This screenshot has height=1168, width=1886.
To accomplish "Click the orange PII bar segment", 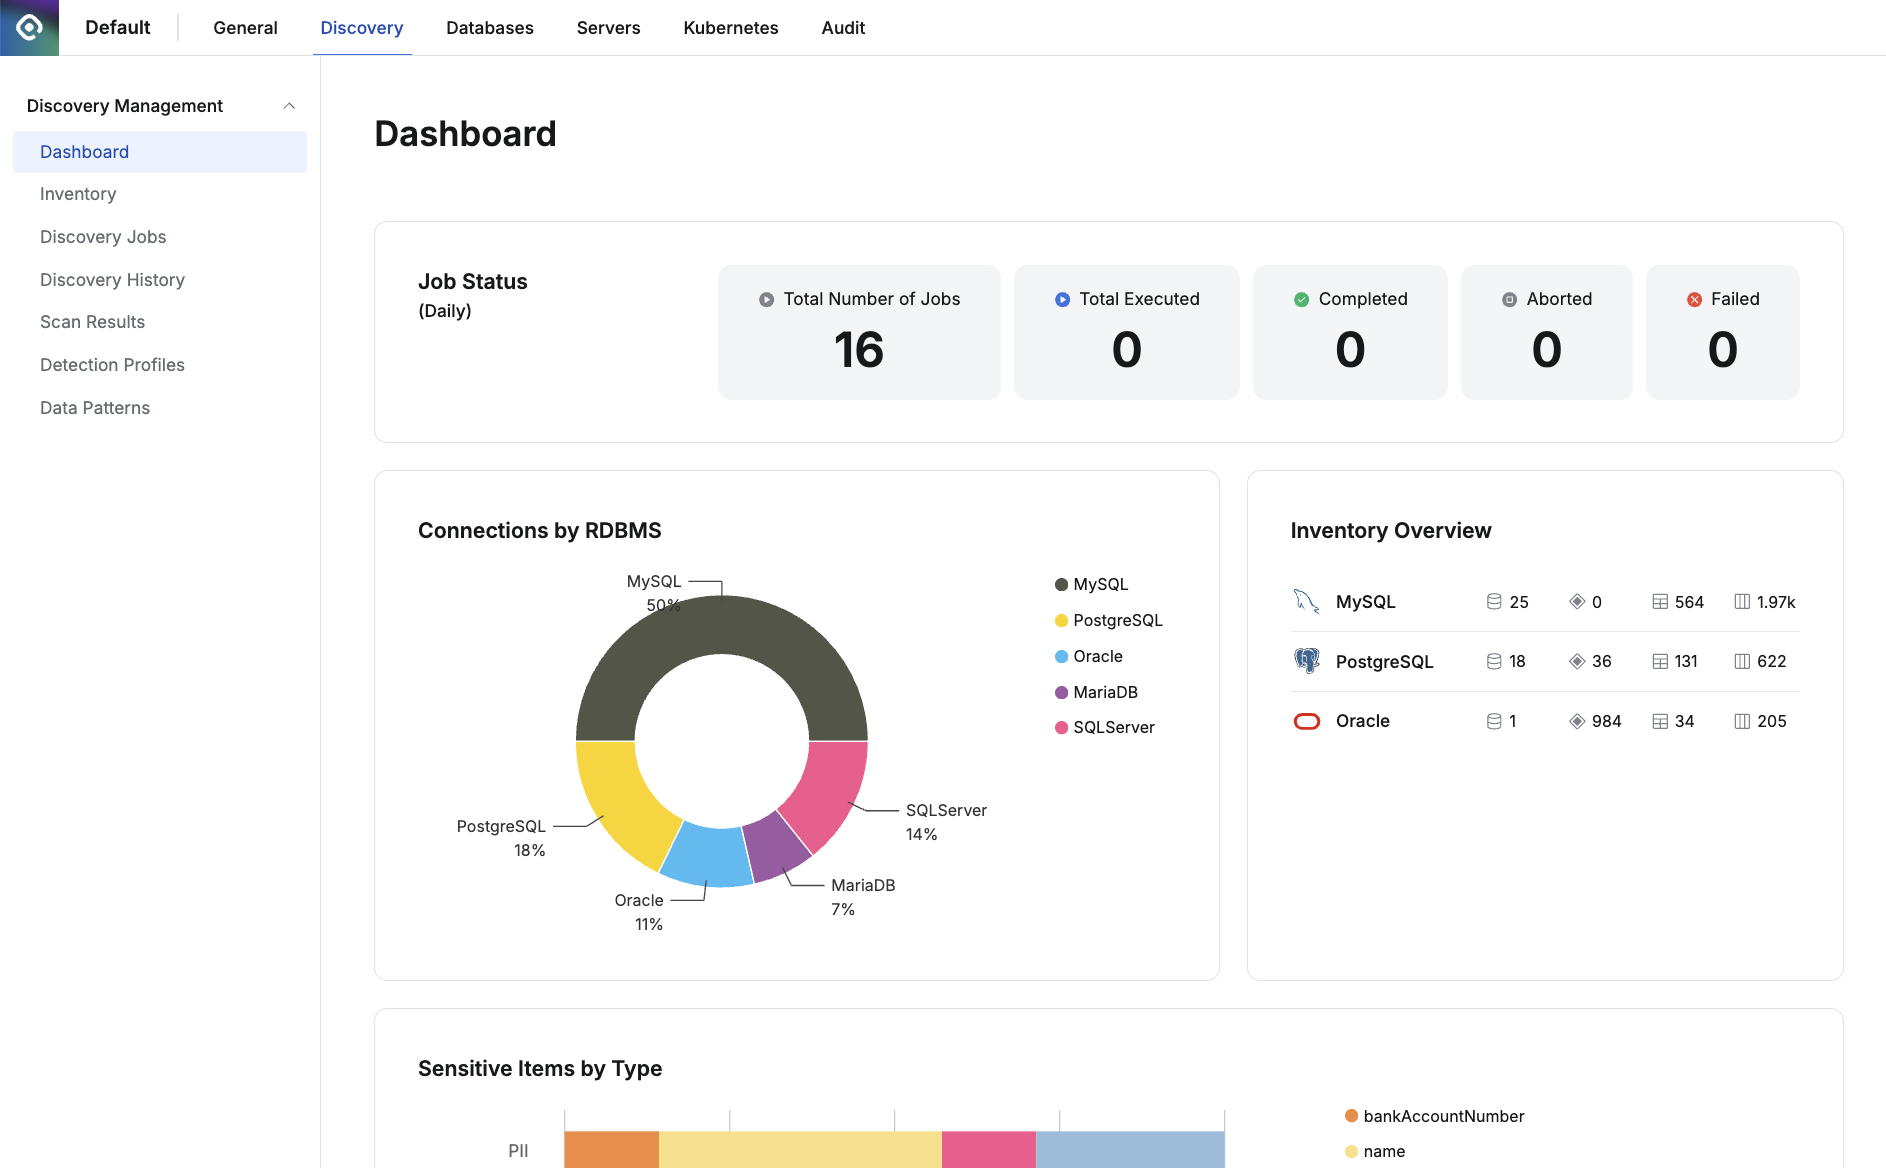I will (x=611, y=1150).
